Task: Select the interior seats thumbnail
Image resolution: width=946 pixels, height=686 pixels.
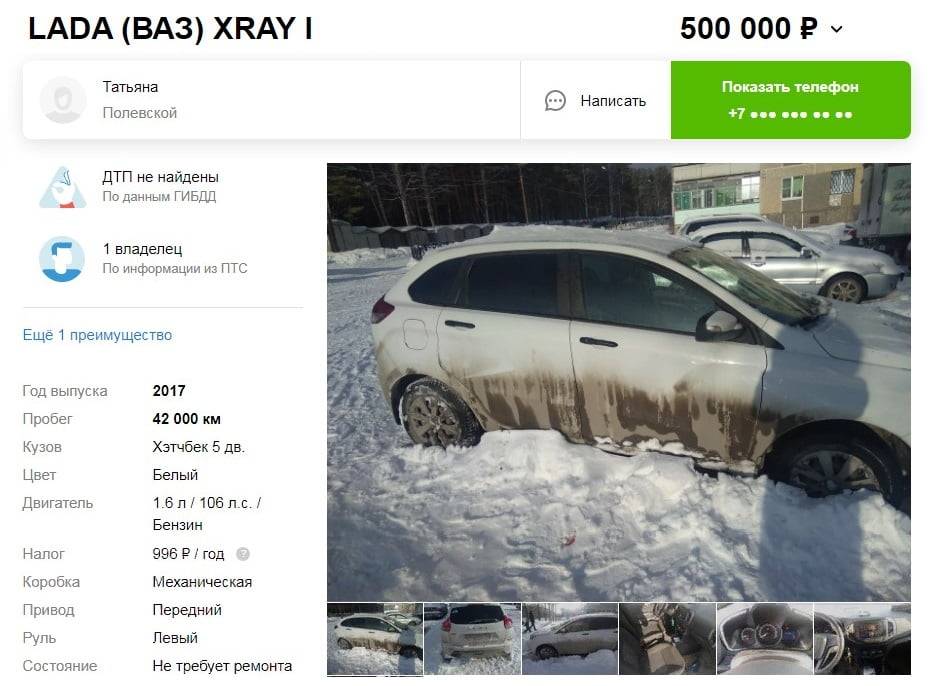Action: 667,639
